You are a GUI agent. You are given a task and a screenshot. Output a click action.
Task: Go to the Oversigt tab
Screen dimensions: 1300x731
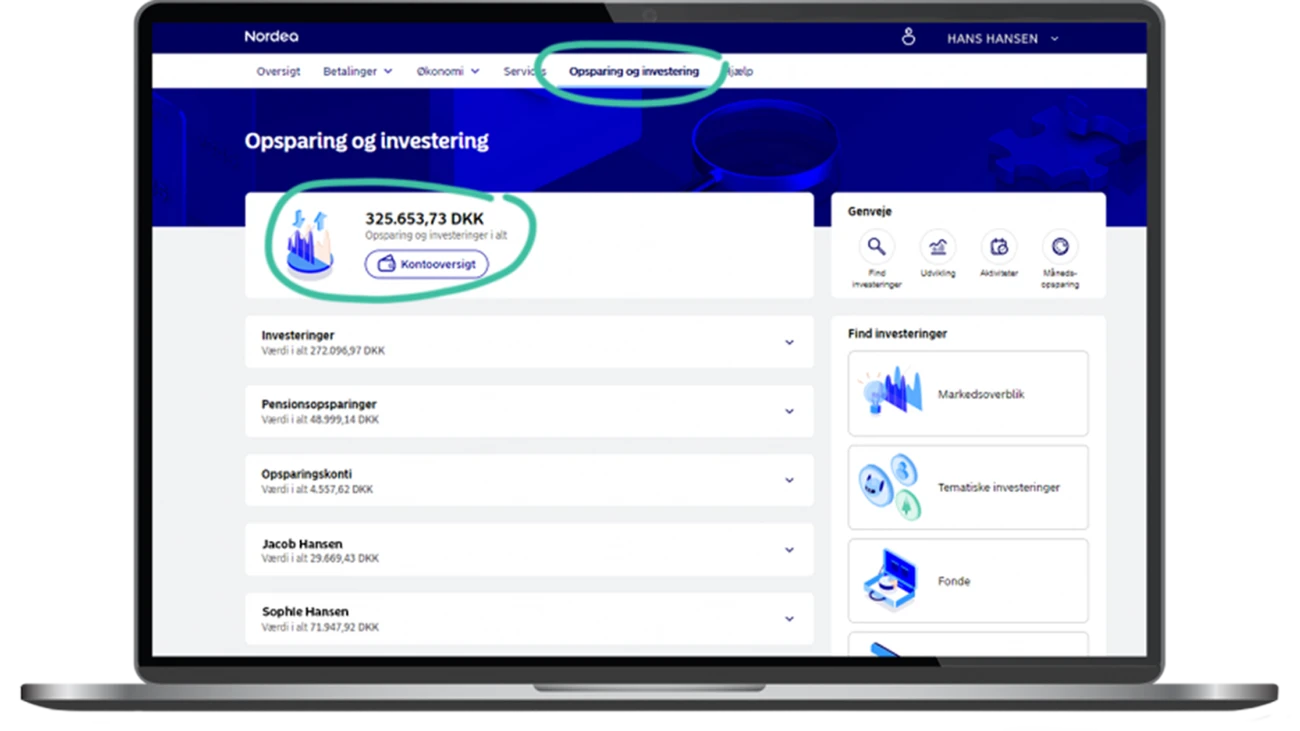[x=278, y=72]
